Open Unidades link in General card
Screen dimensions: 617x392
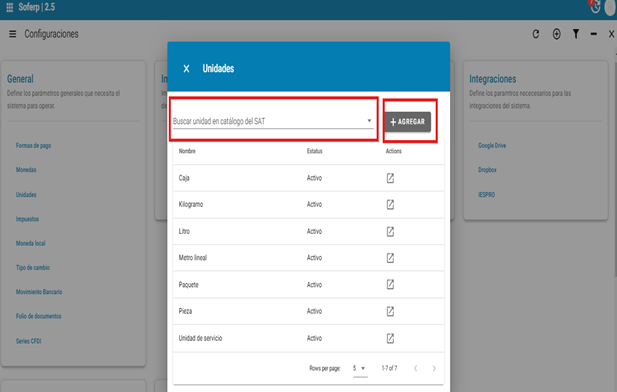coord(26,195)
